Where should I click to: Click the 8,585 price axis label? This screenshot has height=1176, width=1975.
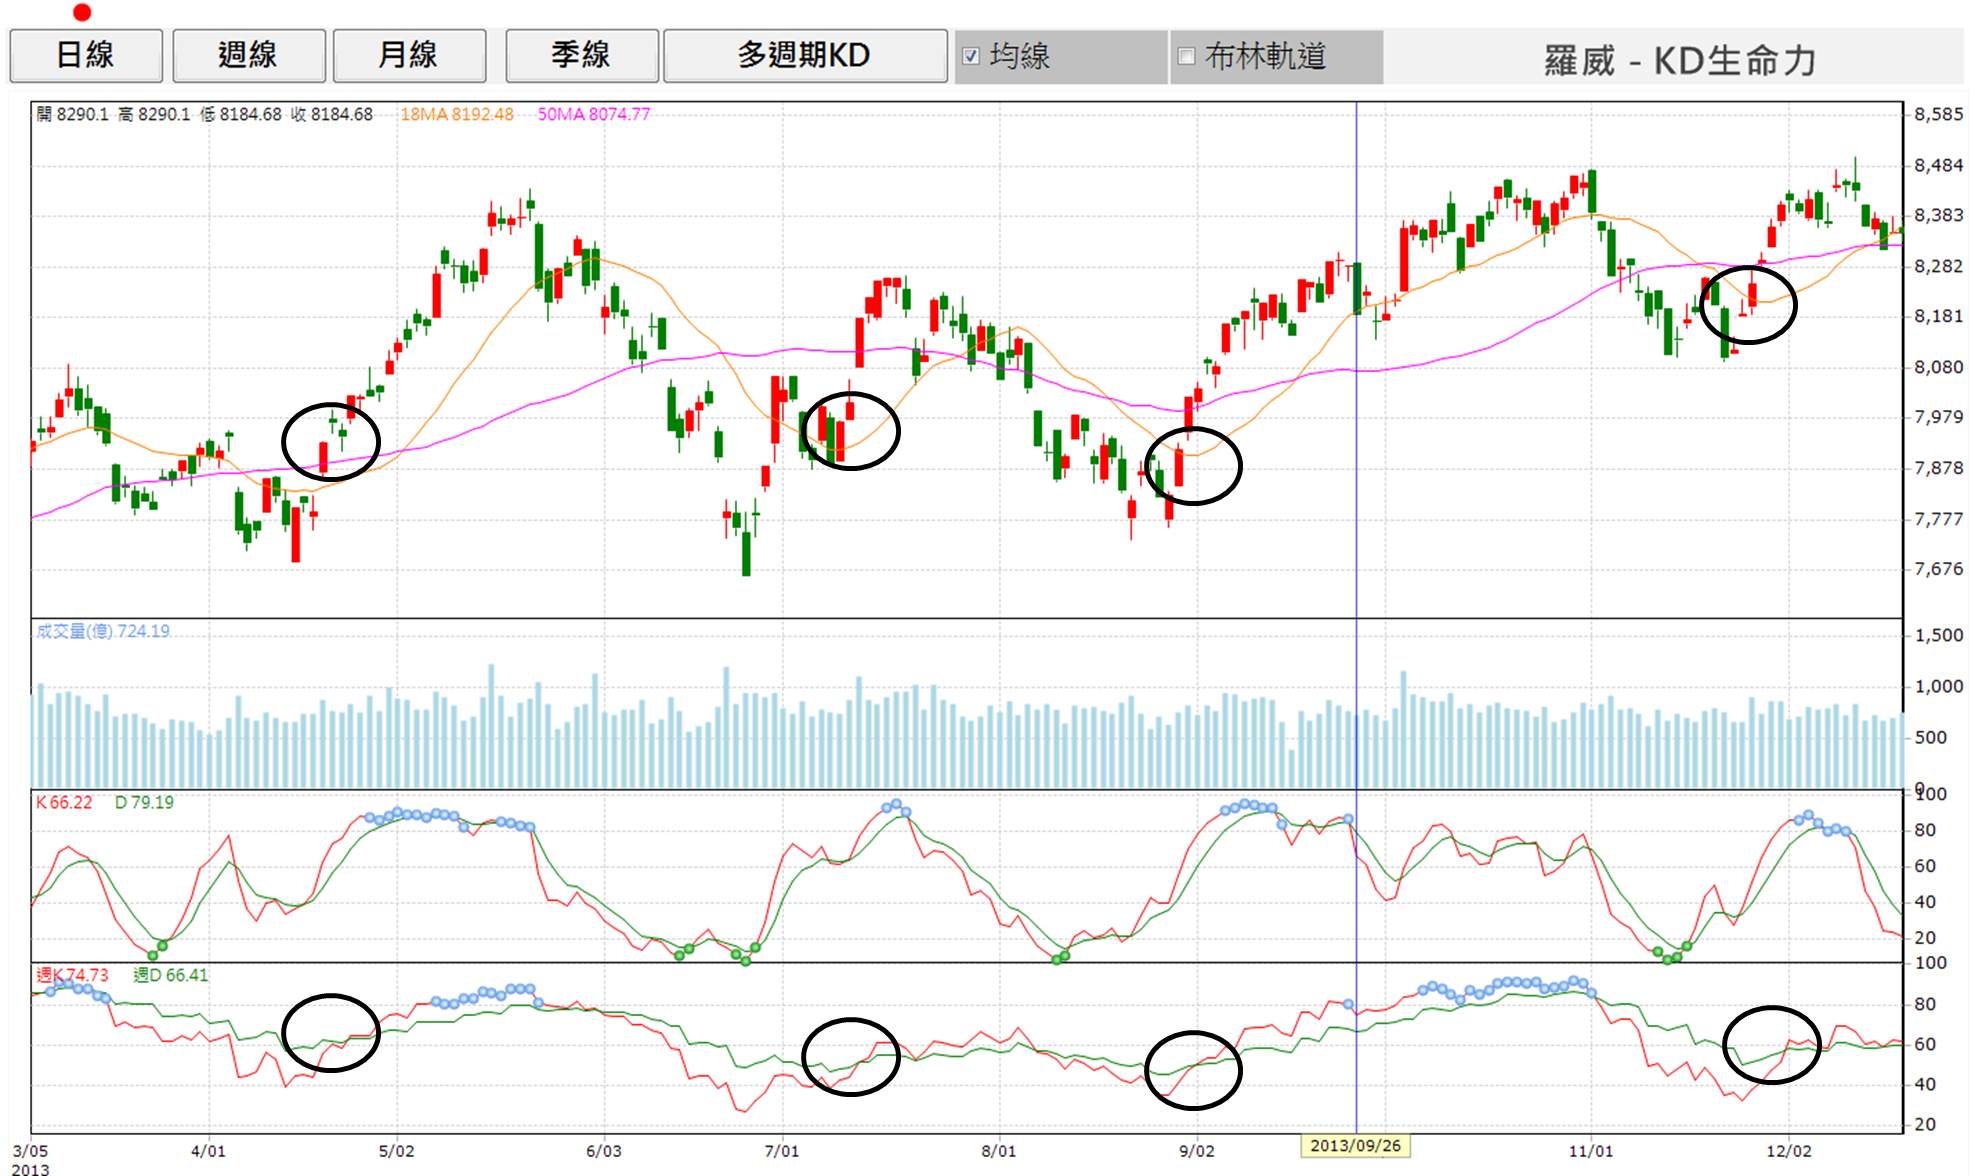click(1938, 114)
